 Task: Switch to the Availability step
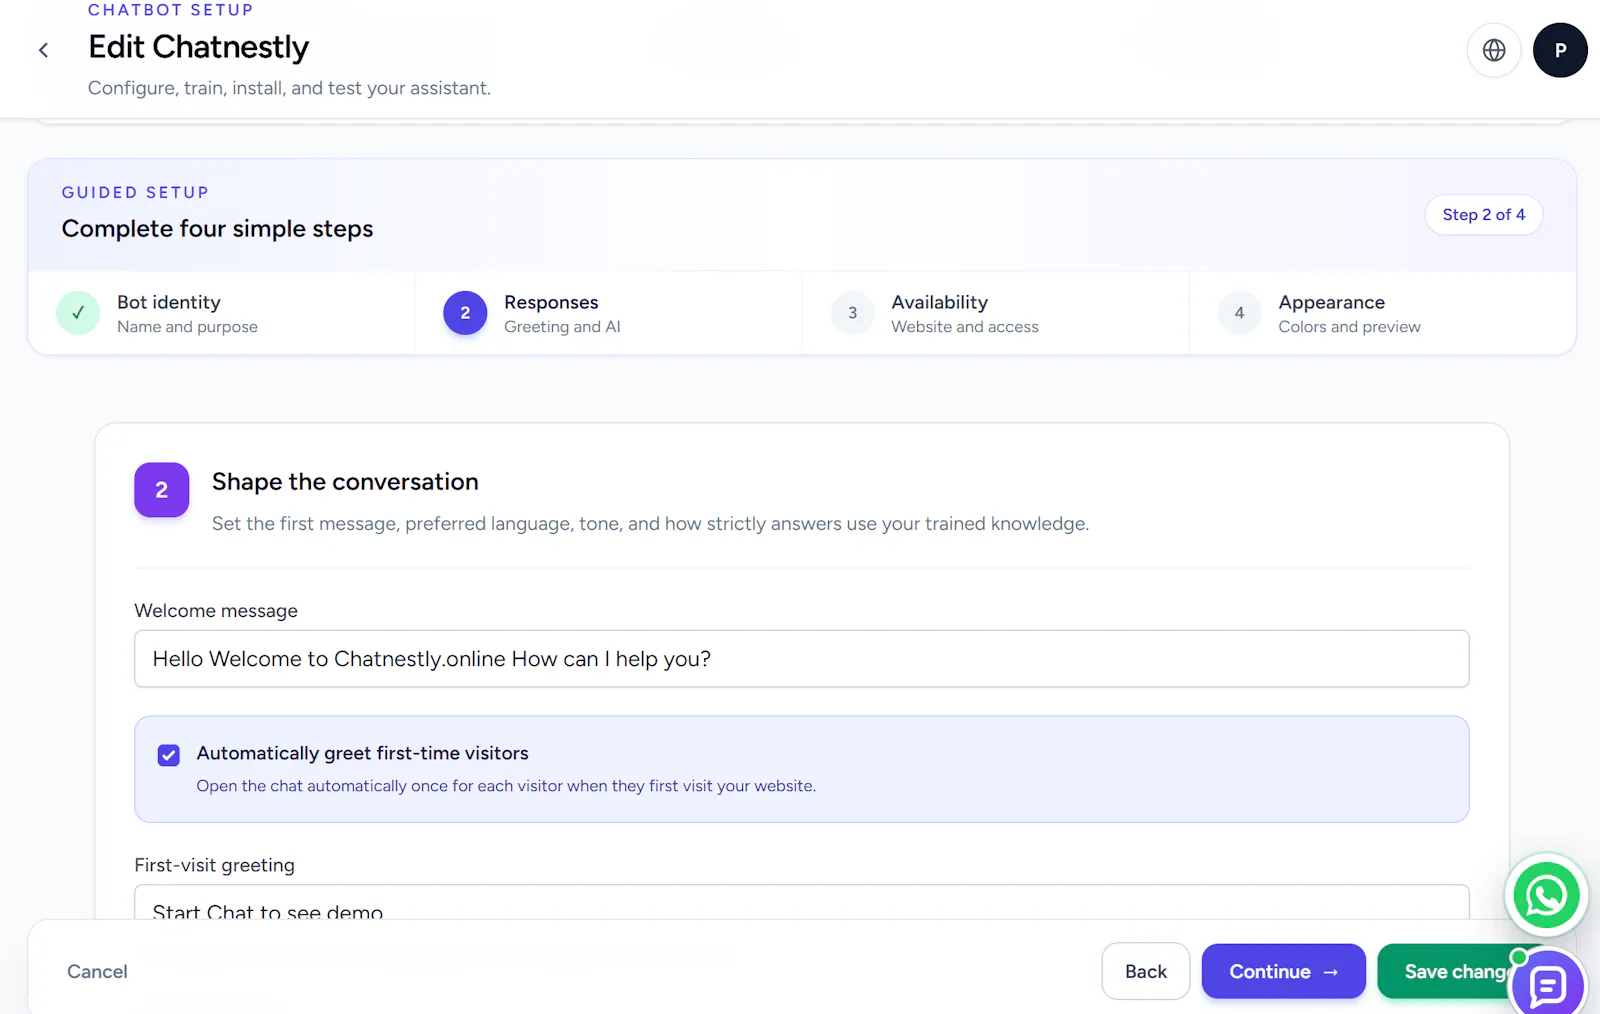[995, 313]
